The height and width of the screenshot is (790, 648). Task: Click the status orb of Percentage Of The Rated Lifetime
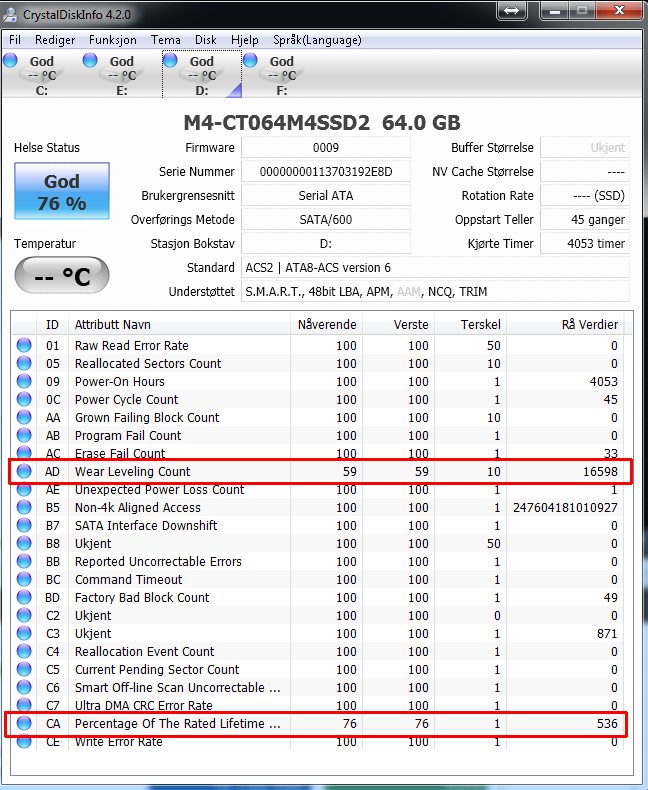(24, 723)
